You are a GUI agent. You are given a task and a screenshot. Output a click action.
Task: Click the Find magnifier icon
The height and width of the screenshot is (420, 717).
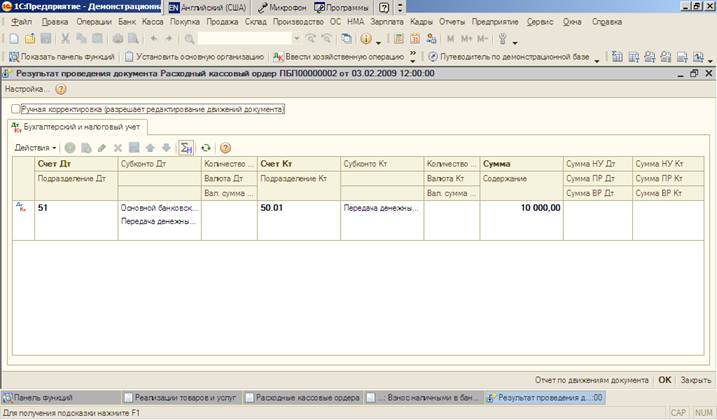click(x=189, y=39)
